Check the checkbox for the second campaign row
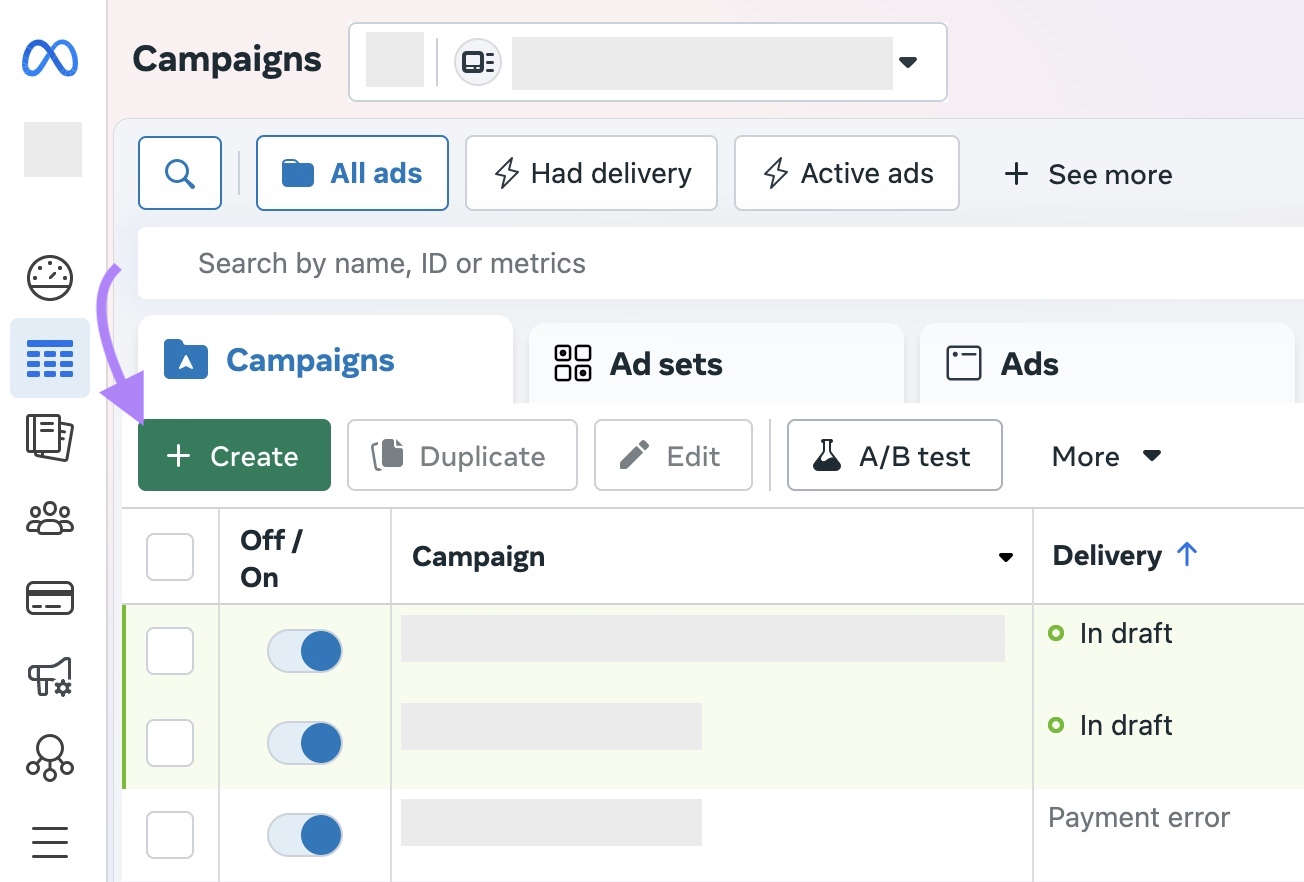Viewport: 1304px width, 882px height. tap(169, 742)
